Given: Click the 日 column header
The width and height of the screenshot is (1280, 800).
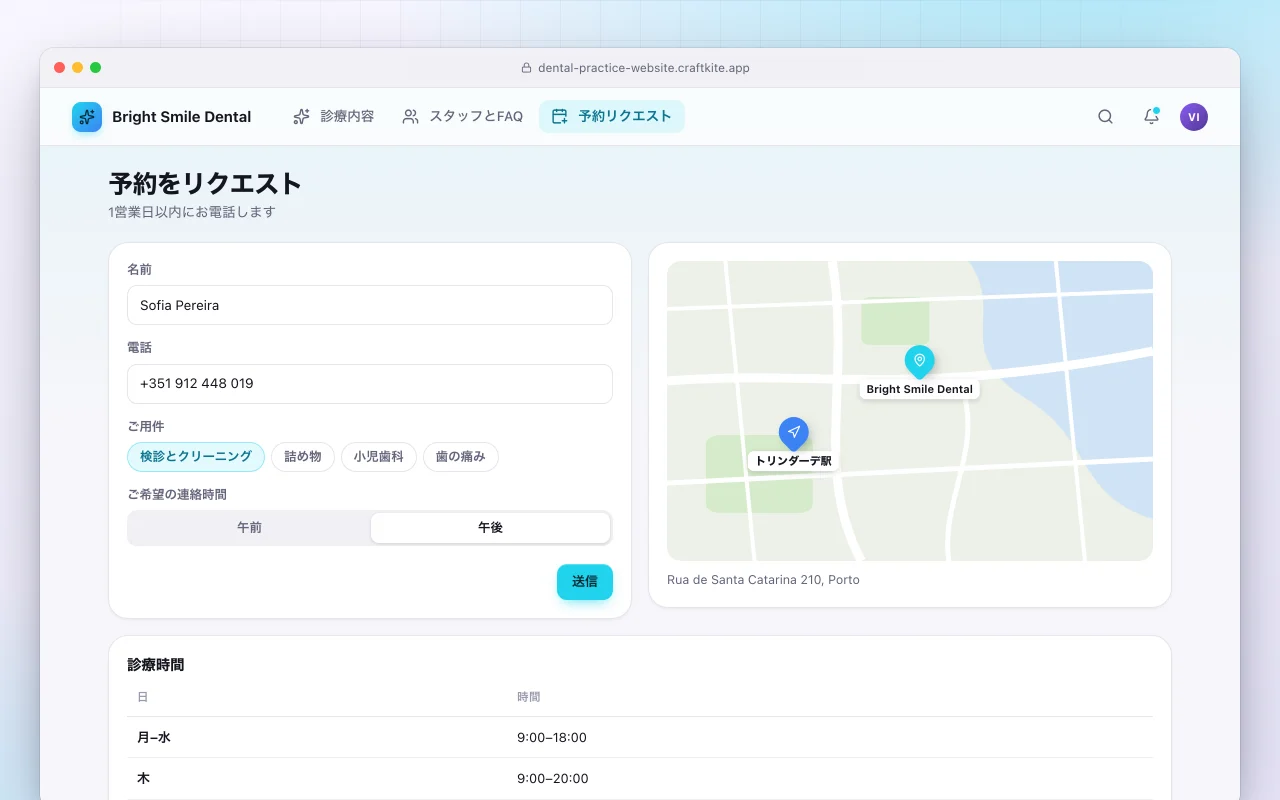Looking at the screenshot, I should [x=143, y=697].
